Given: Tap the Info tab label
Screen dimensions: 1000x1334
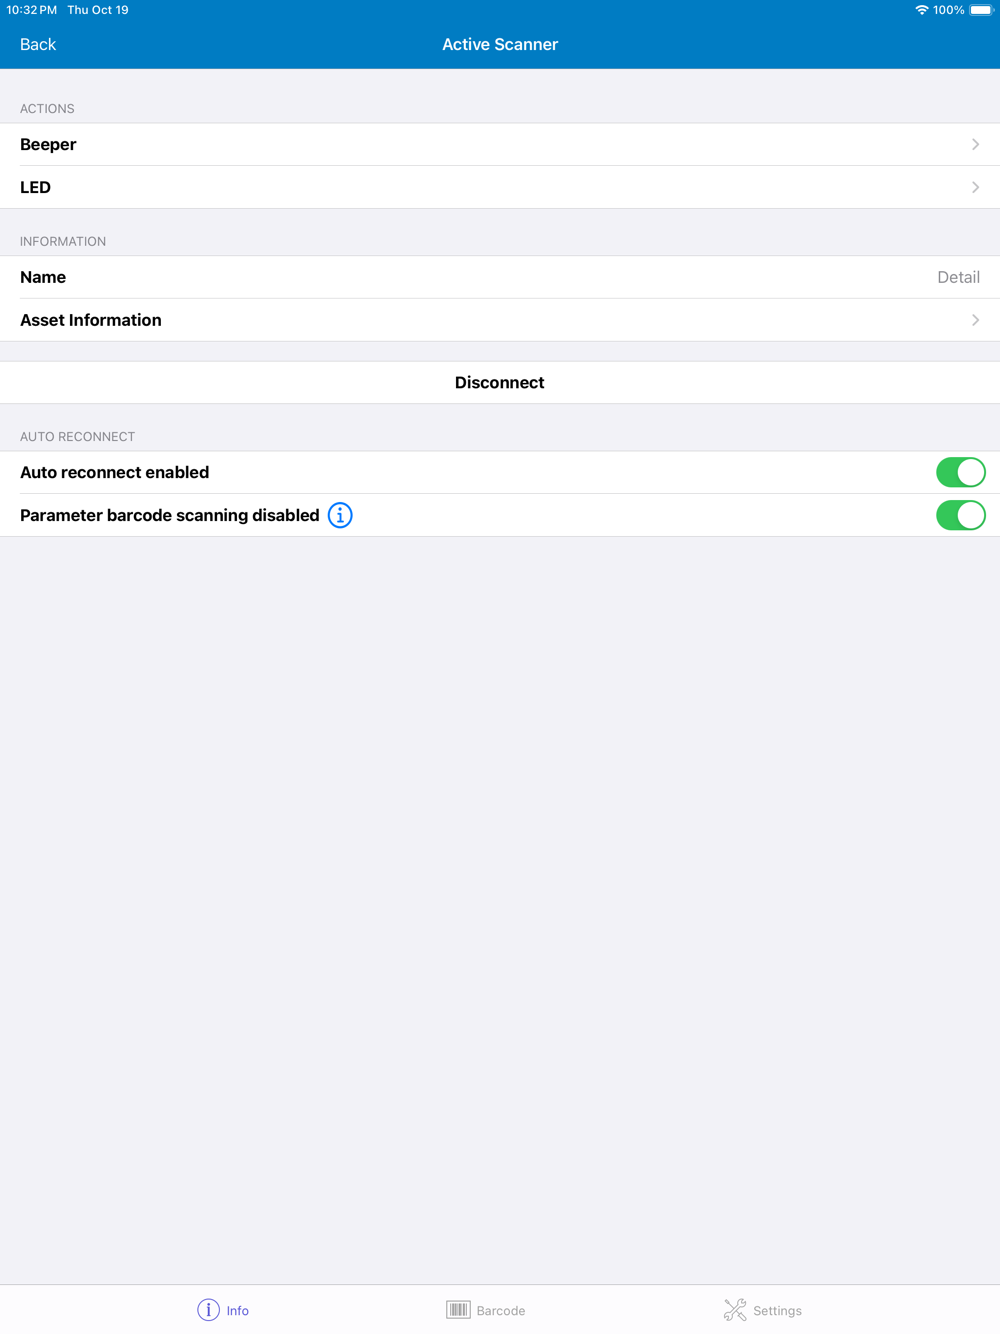Looking at the screenshot, I should coord(238,1311).
